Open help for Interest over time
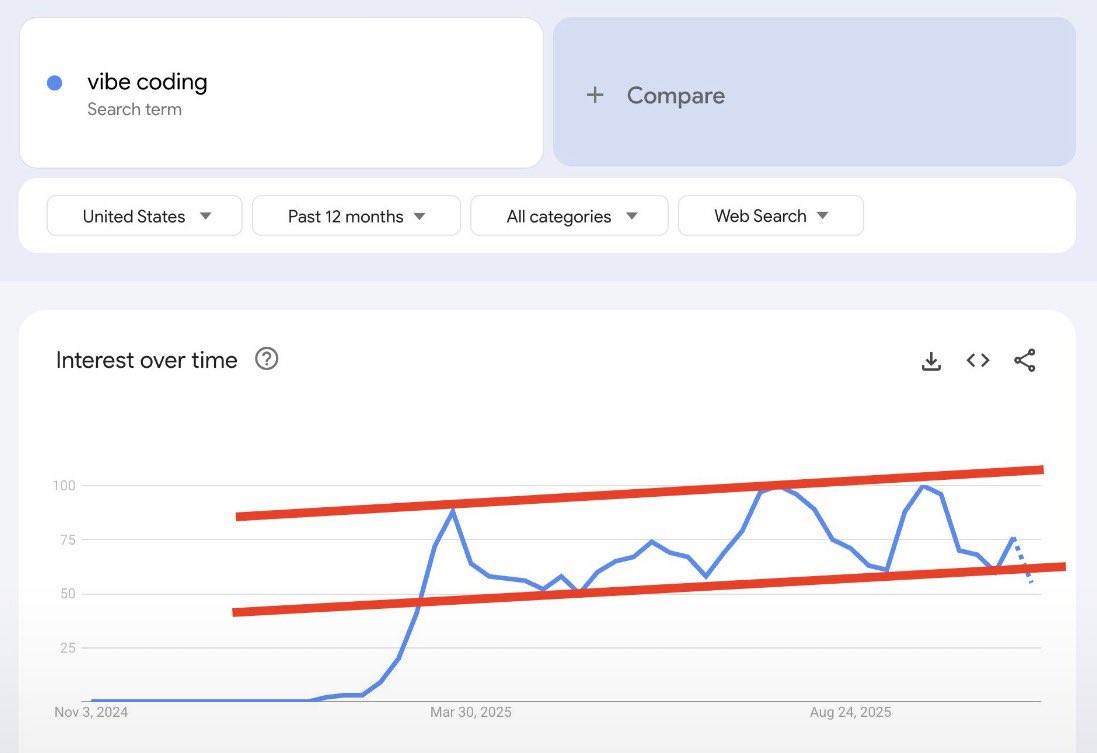This screenshot has height=753, width=1097. (x=267, y=359)
